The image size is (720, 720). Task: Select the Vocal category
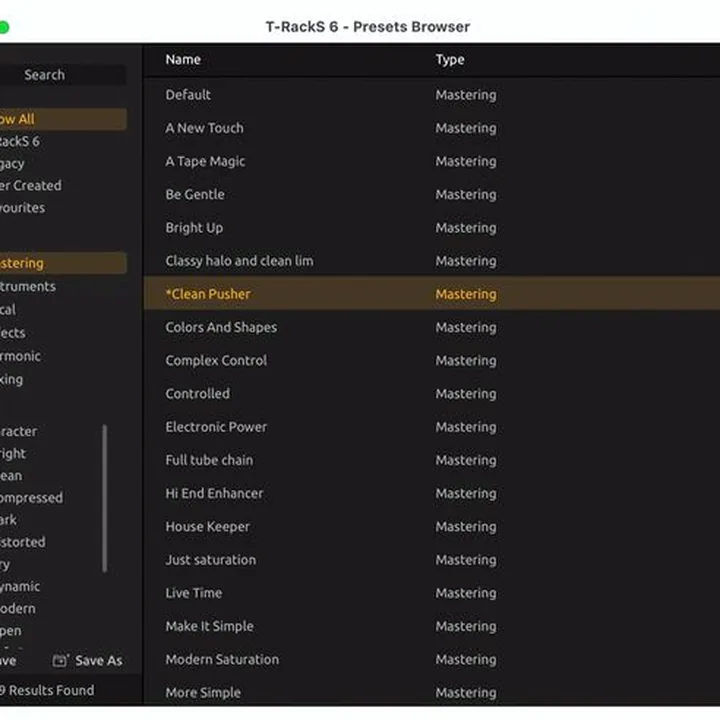coord(8,309)
